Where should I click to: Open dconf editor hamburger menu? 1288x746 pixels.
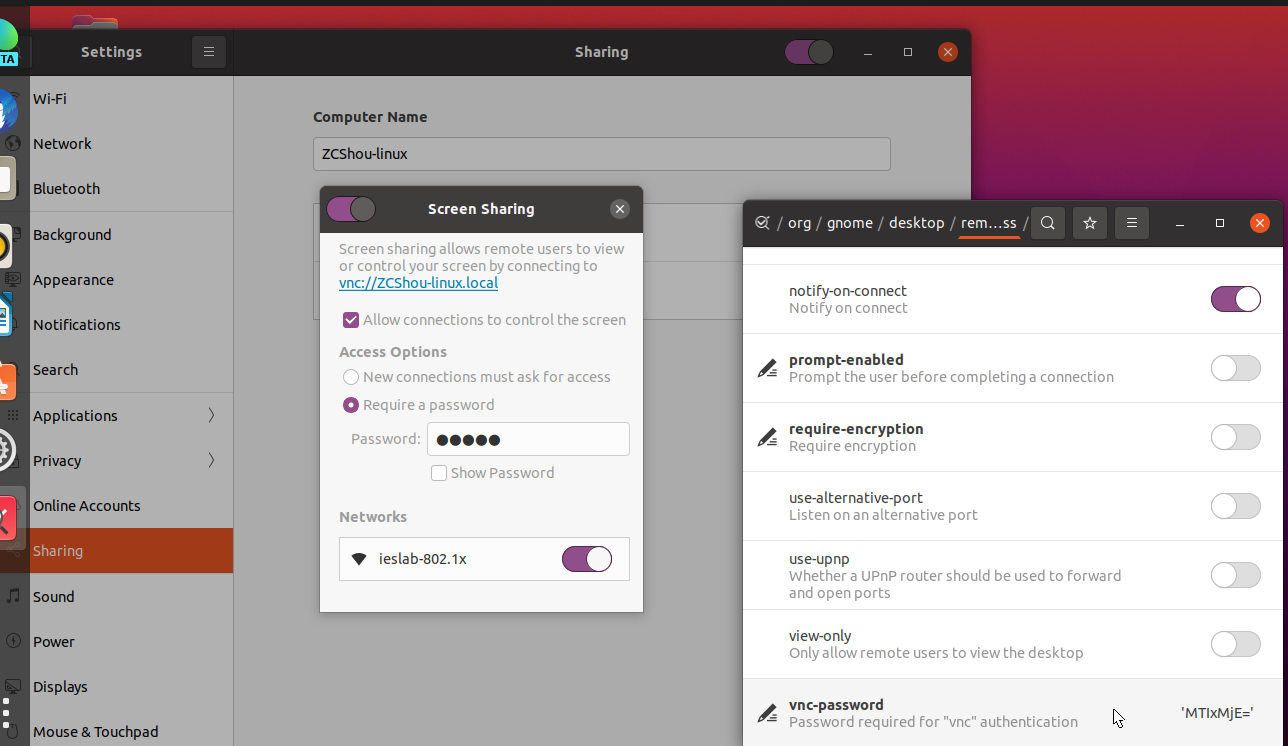pos(1132,223)
